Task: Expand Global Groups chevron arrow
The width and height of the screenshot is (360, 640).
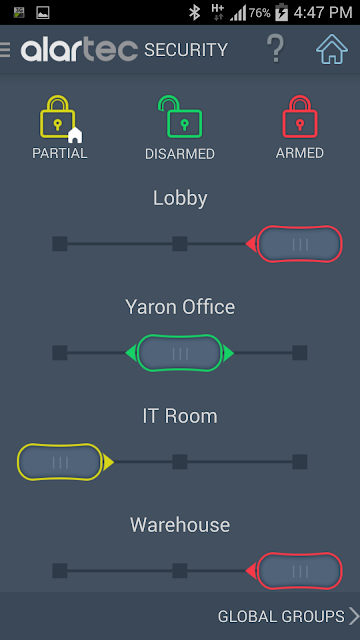Action: 353,616
